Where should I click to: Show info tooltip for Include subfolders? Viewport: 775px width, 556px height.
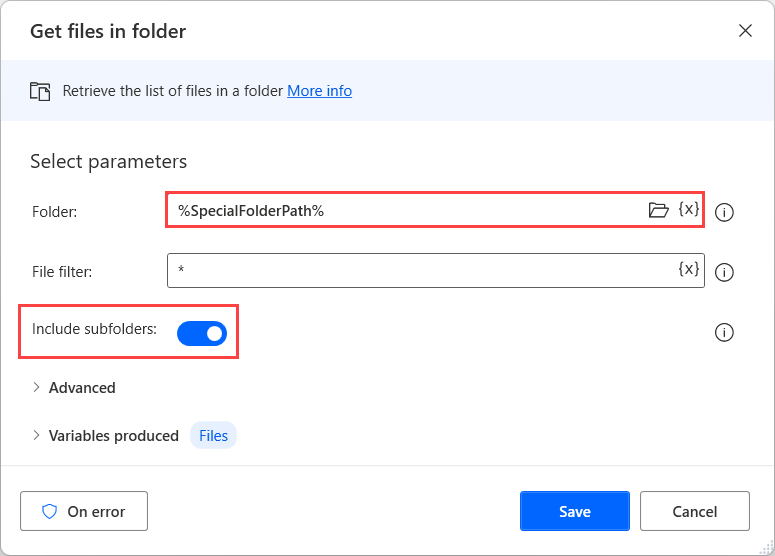click(725, 333)
